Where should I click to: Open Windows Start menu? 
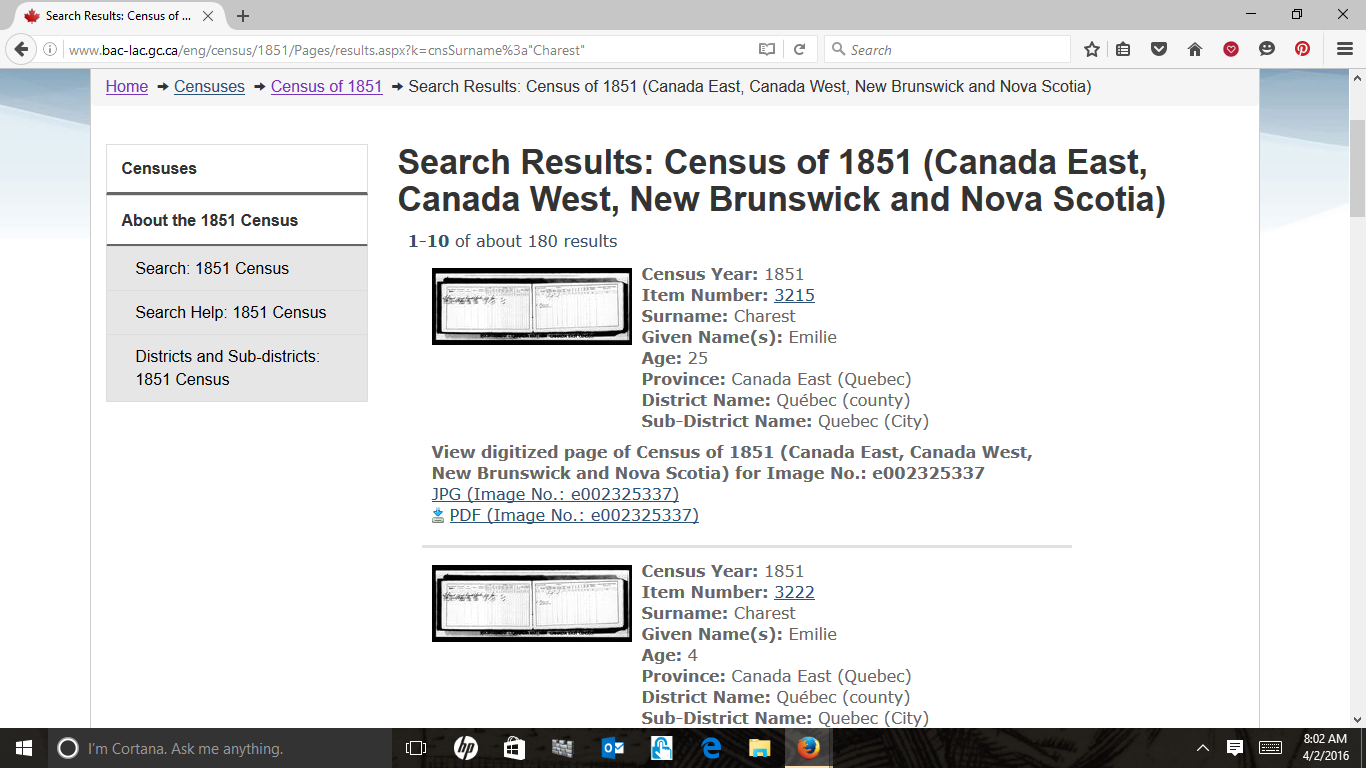24,748
